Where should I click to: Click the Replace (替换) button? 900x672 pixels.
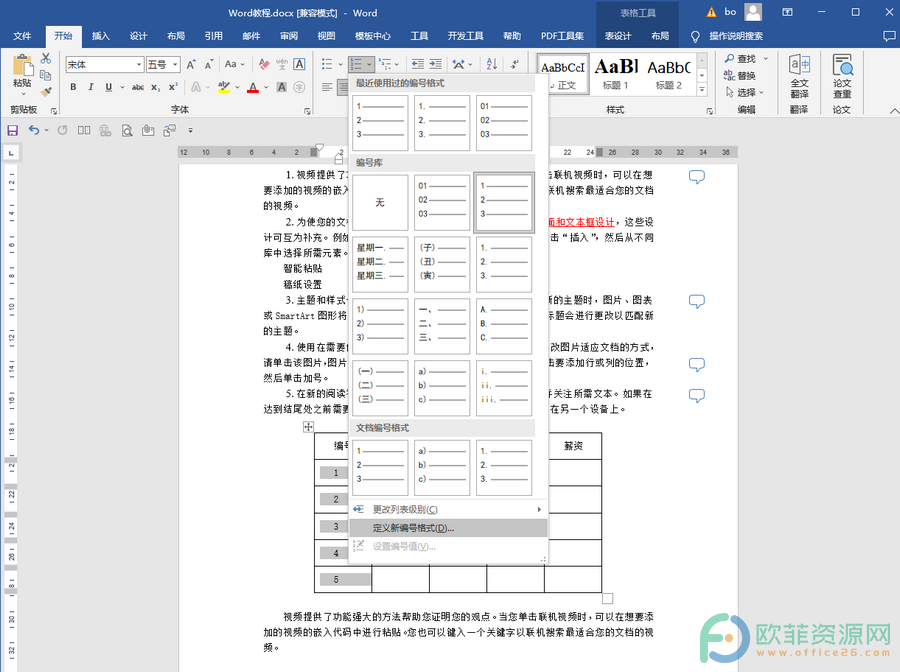click(x=740, y=75)
